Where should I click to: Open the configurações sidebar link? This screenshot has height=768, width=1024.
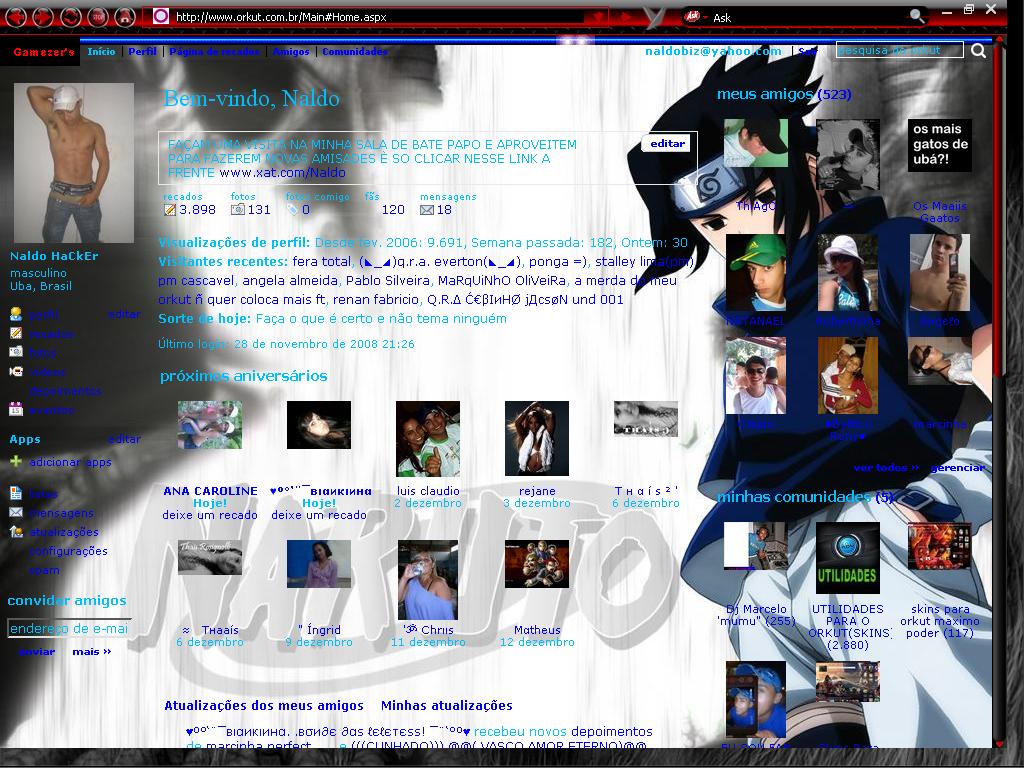[x=68, y=551]
